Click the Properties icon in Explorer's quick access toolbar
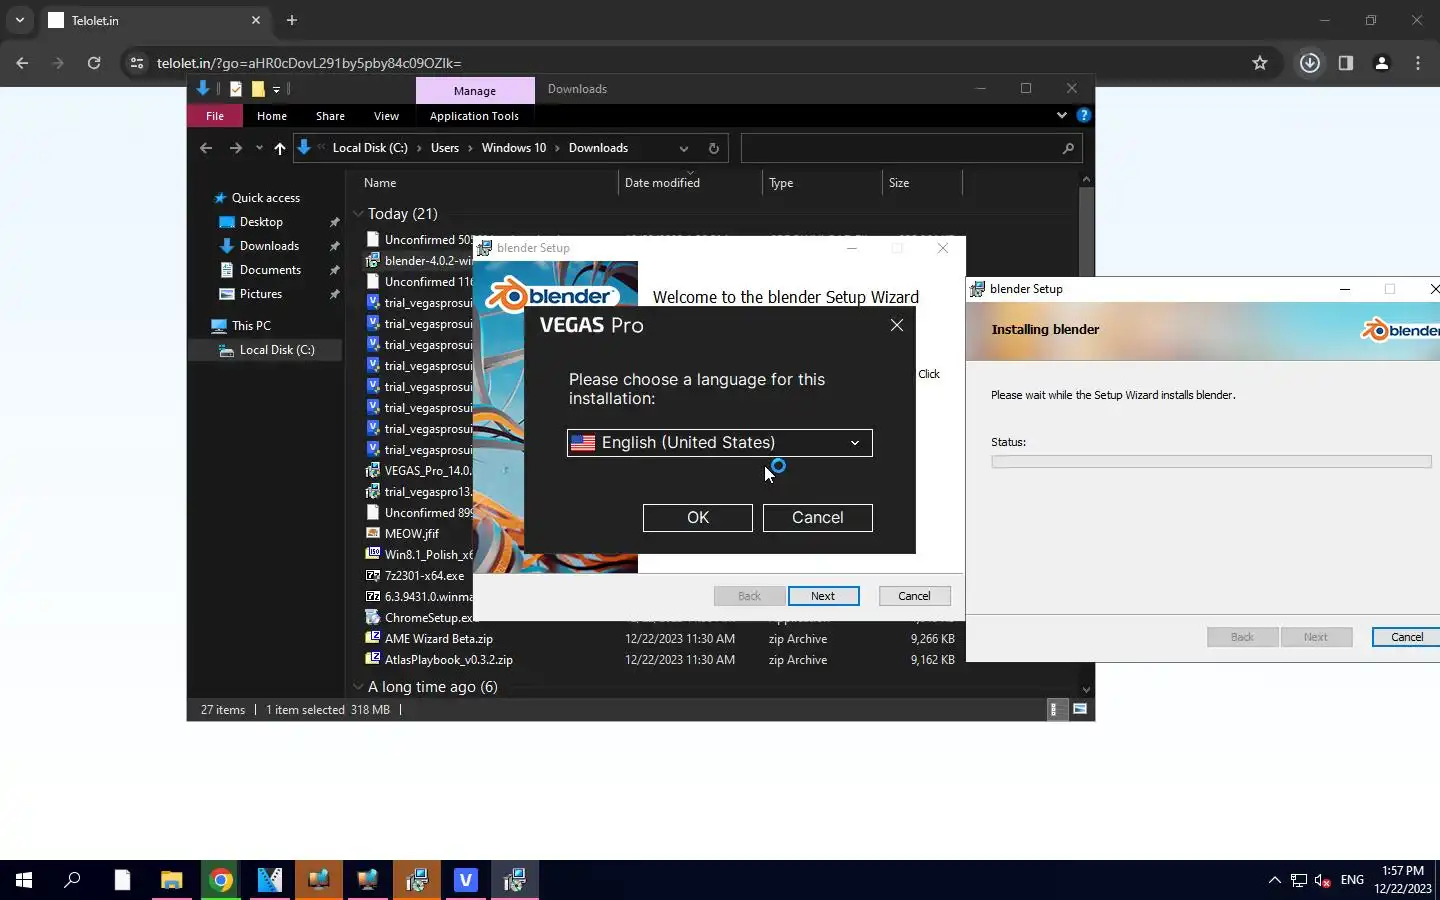1440x900 pixels. (x=236, y=89)
